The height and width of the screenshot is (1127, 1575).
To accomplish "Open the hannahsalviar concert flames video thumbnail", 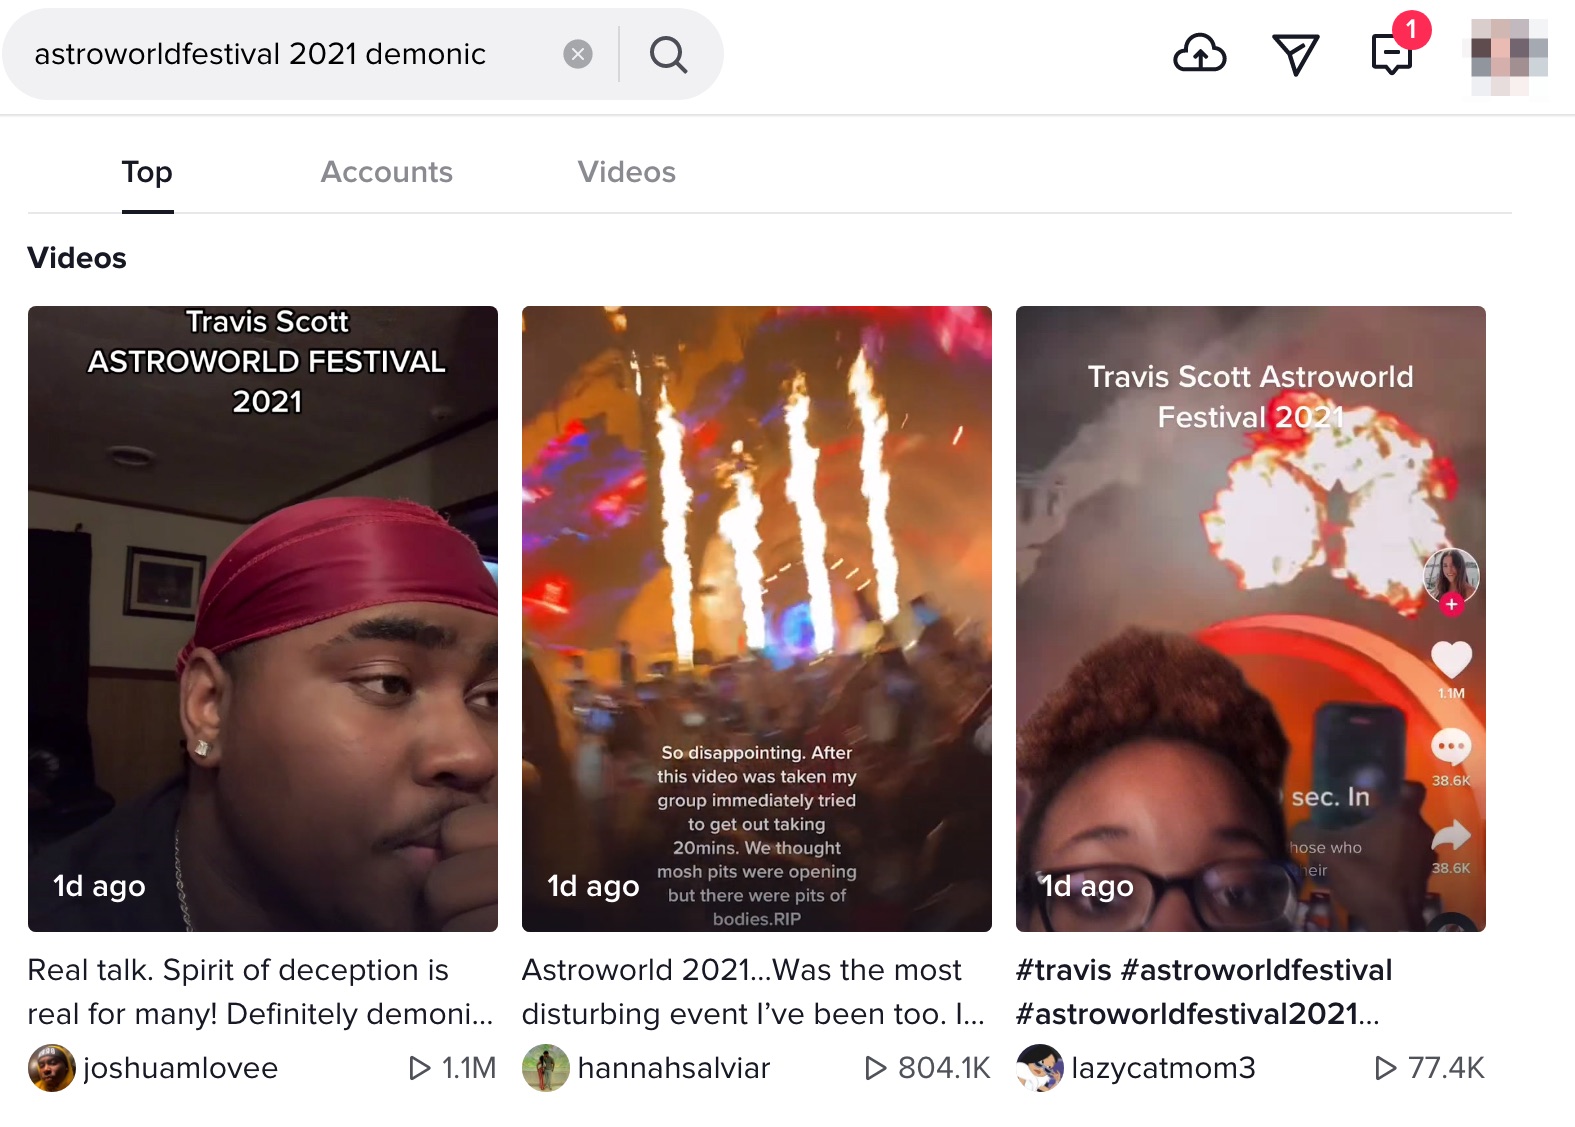I will pyautogui.click(x=757, y=619).
